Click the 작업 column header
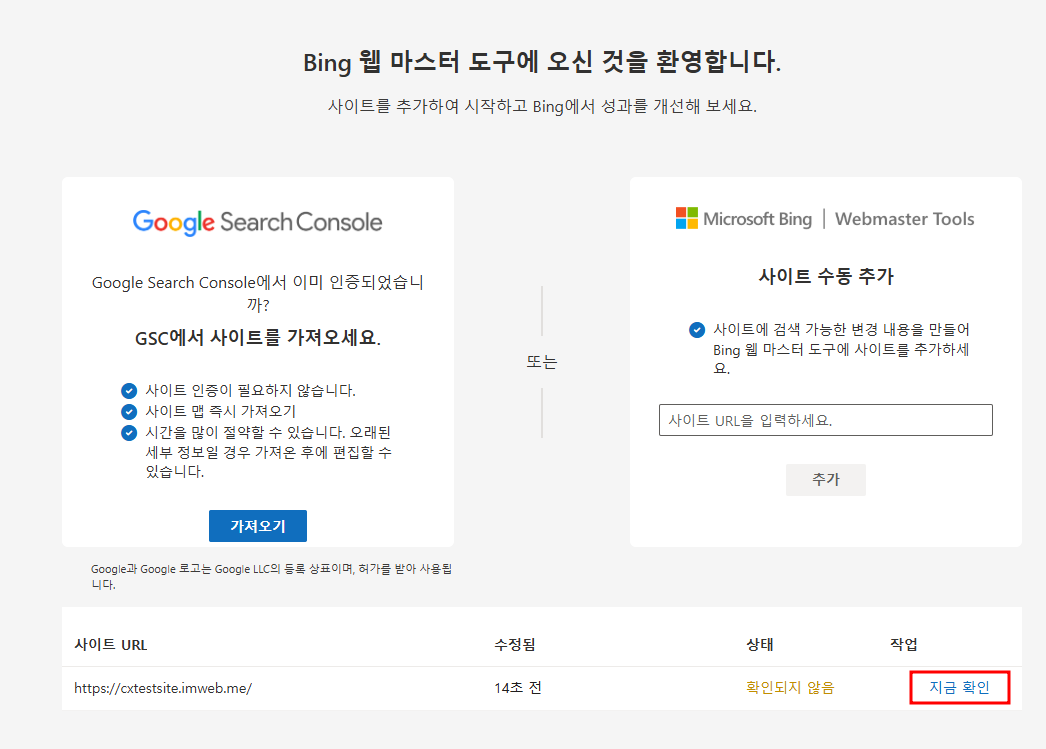 click(904, 645)
